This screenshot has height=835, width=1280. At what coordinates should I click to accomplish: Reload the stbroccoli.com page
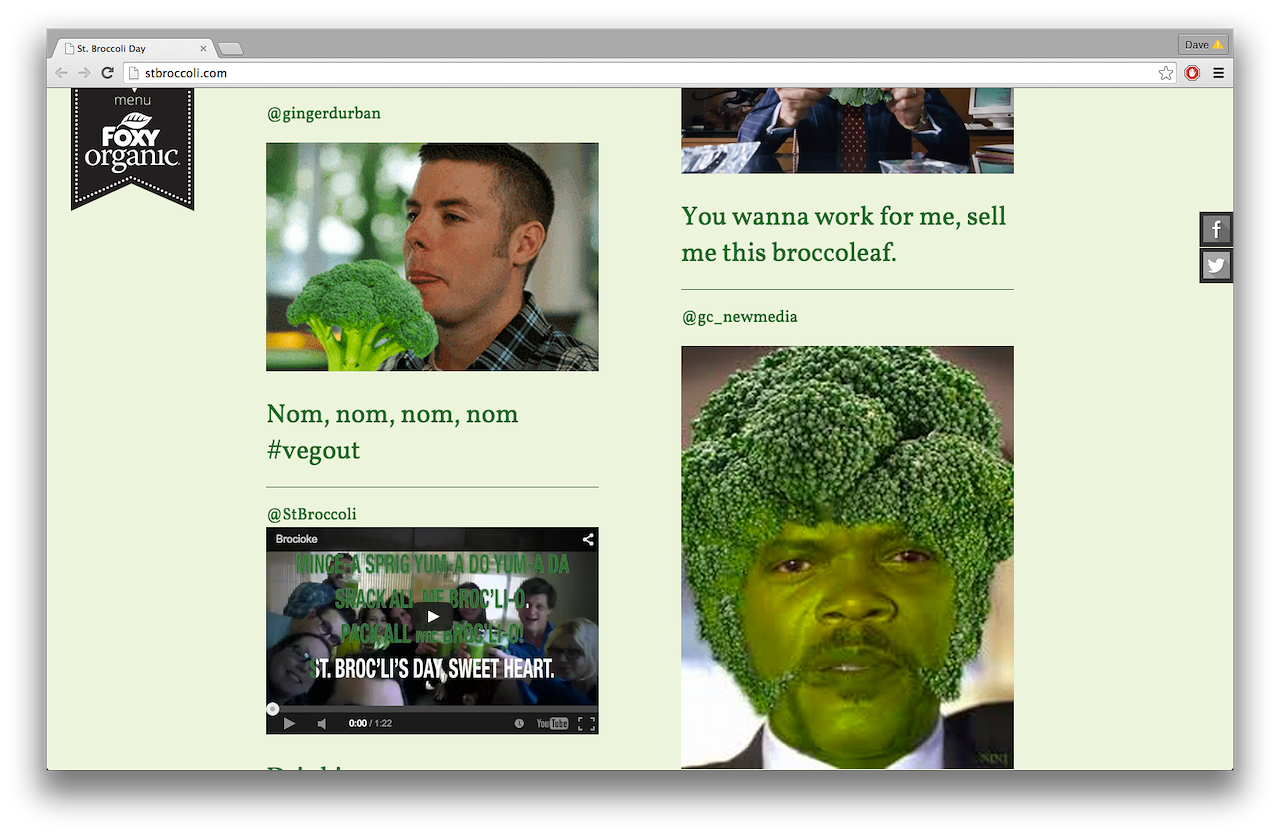pos(108,73)
